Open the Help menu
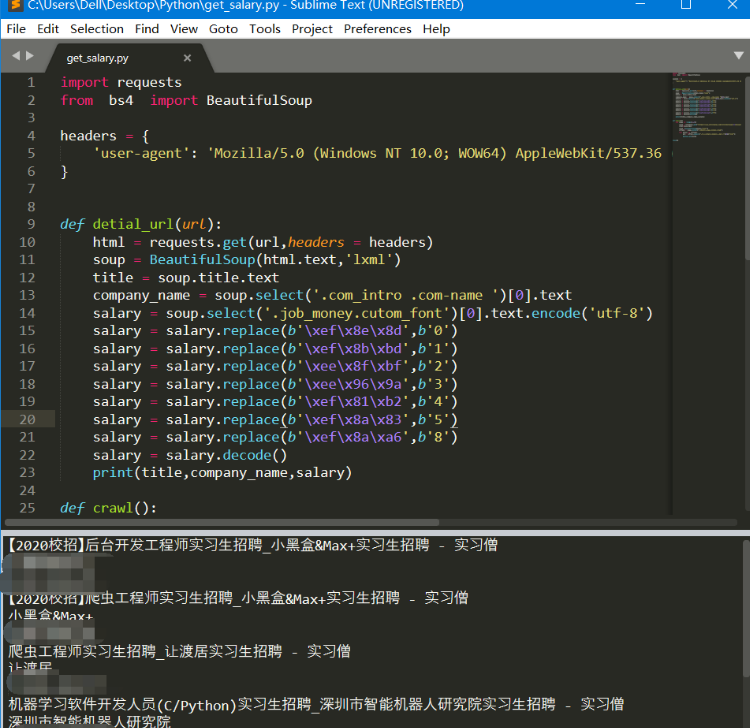Screen dimensions: 750x728 (436, 29)
